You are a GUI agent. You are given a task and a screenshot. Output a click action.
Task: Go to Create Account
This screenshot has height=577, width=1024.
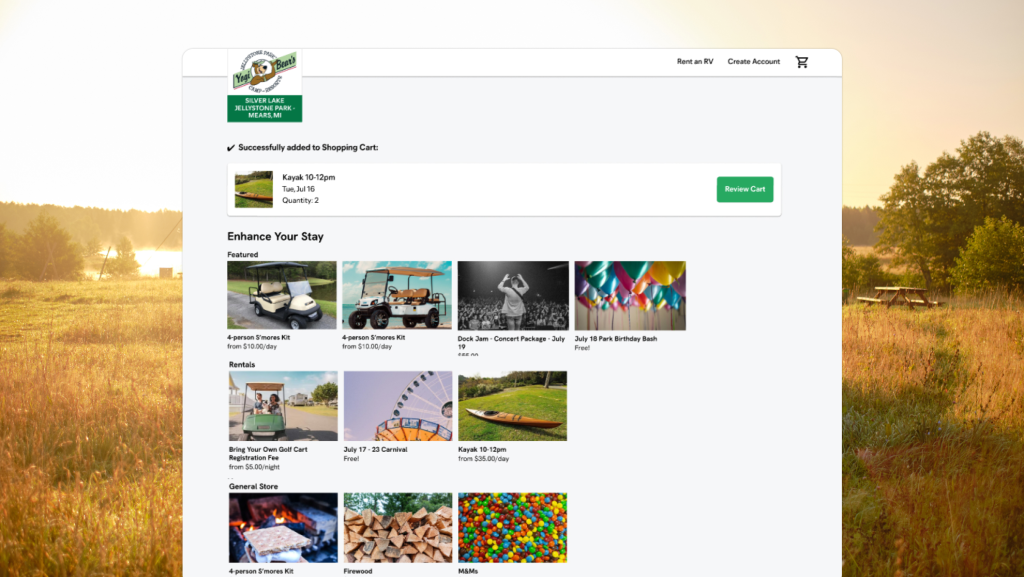click(x=753, y=62)
